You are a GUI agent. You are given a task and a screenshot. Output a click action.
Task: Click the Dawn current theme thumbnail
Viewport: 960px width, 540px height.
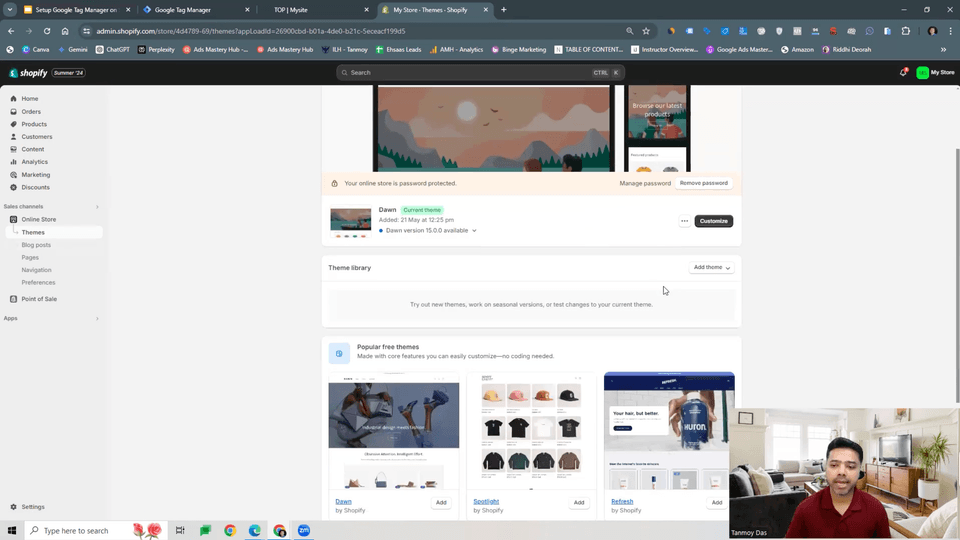click(351, 222)
